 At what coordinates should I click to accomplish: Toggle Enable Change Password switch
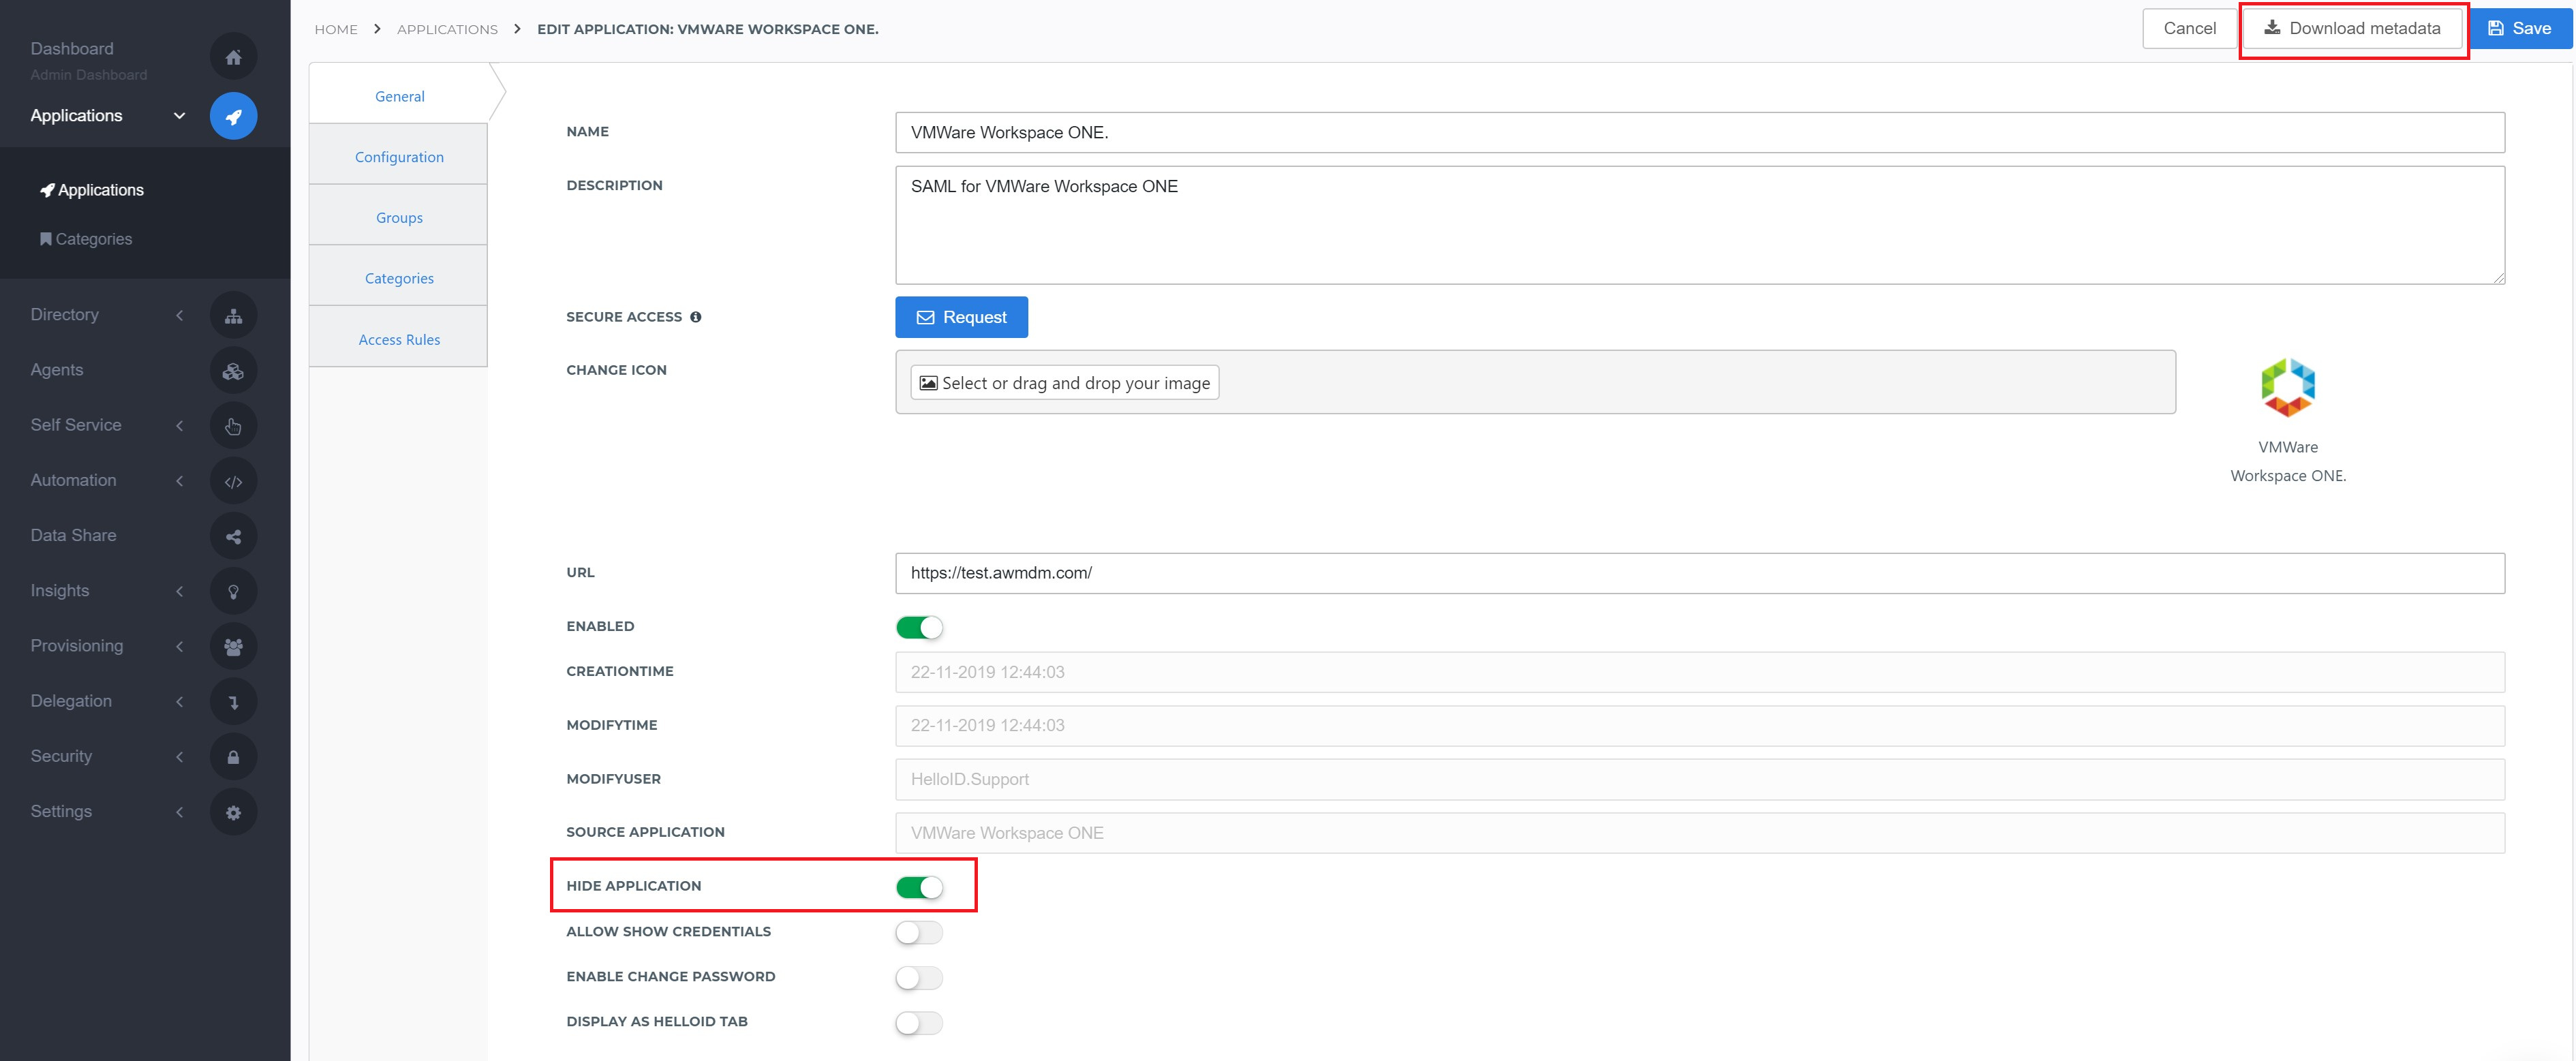(919, 977)
